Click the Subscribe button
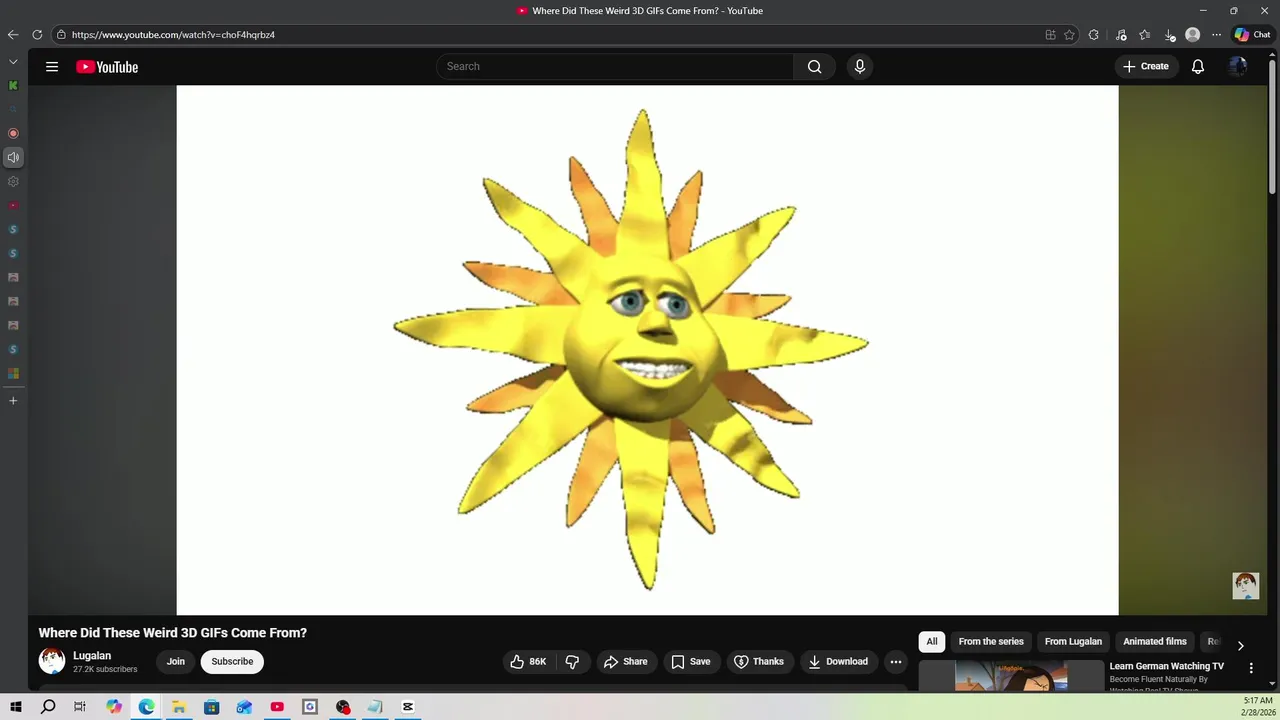Viewport: 1280px width, 720px height. click(232, 662)
